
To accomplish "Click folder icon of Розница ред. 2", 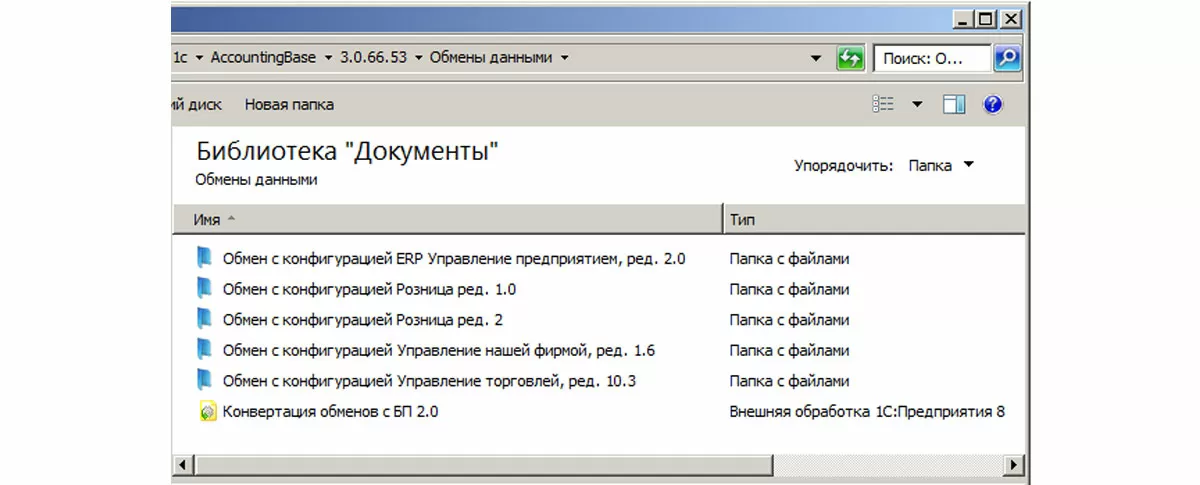I will 205,319.
